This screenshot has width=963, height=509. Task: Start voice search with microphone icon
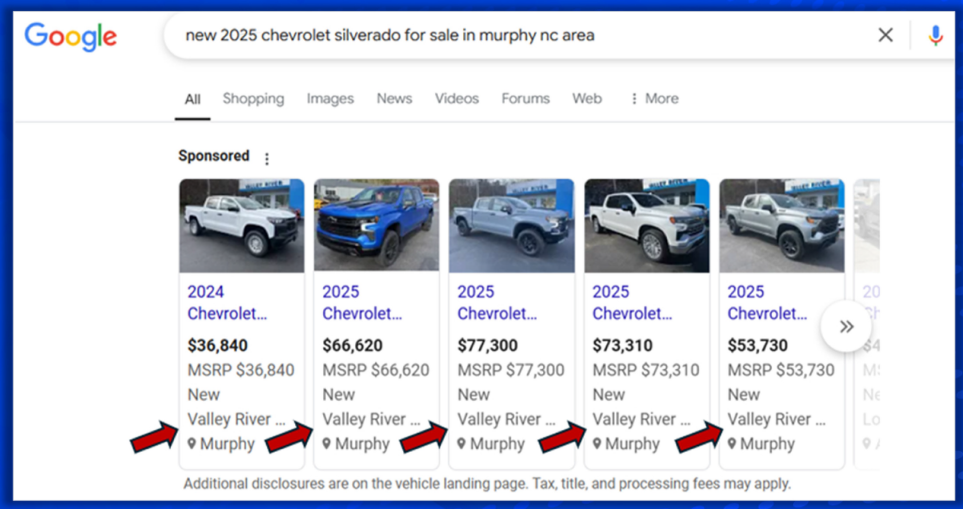pos(935,36)
